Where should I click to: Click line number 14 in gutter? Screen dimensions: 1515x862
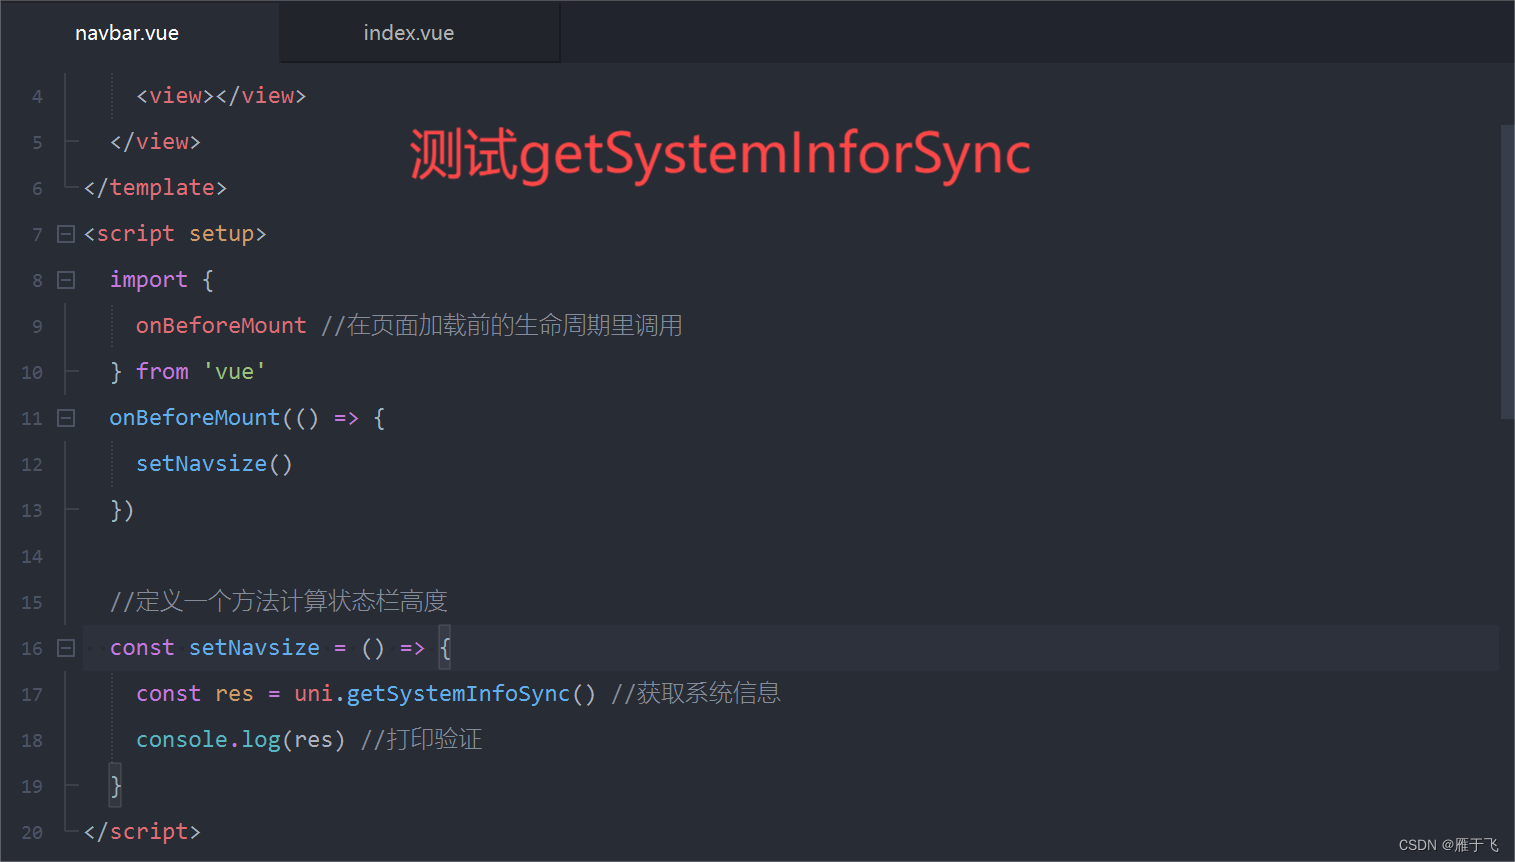click(32, 557)
